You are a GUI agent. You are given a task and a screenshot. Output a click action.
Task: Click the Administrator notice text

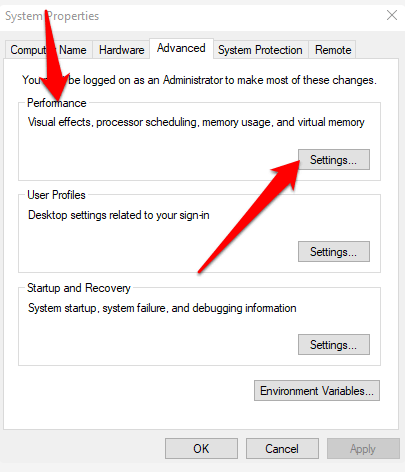coord(199,80)
